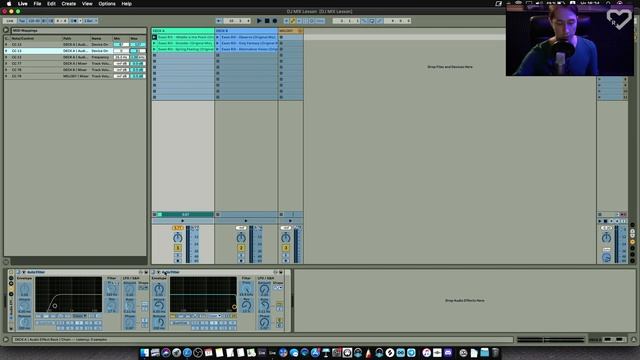Launch the third clip in DECK B

pyautogui.click(x=218, y=49)
